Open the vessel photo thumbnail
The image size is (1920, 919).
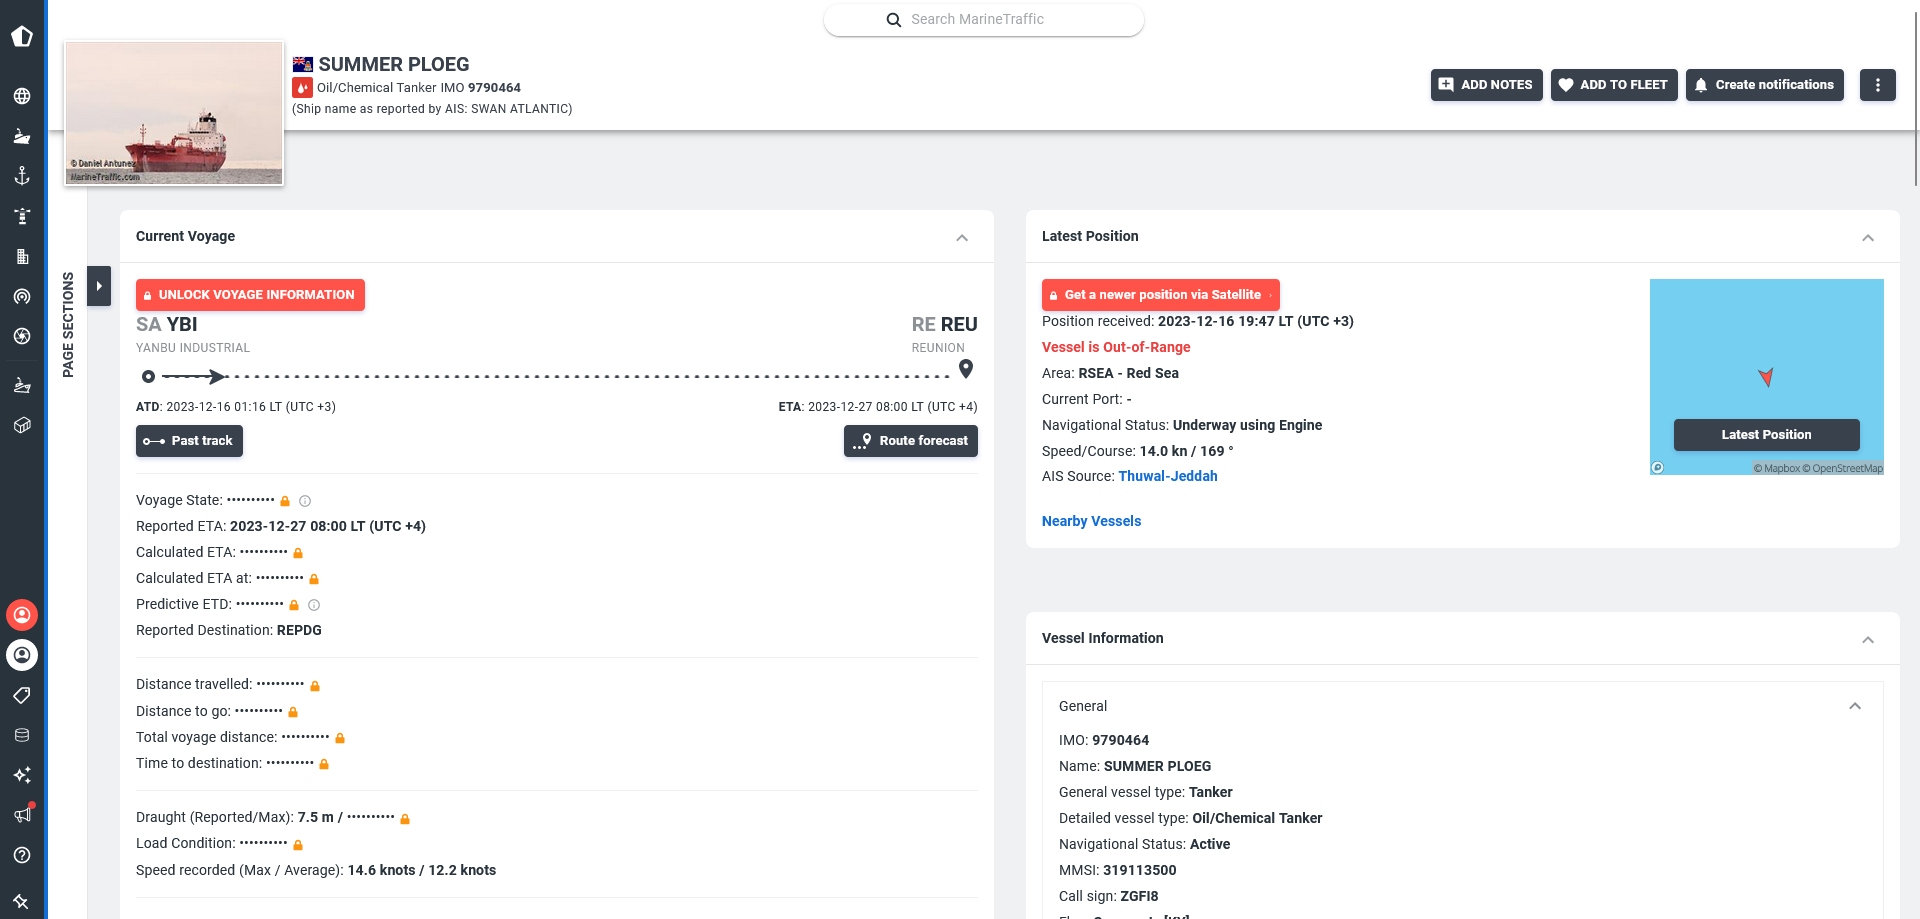coord(174,113)
